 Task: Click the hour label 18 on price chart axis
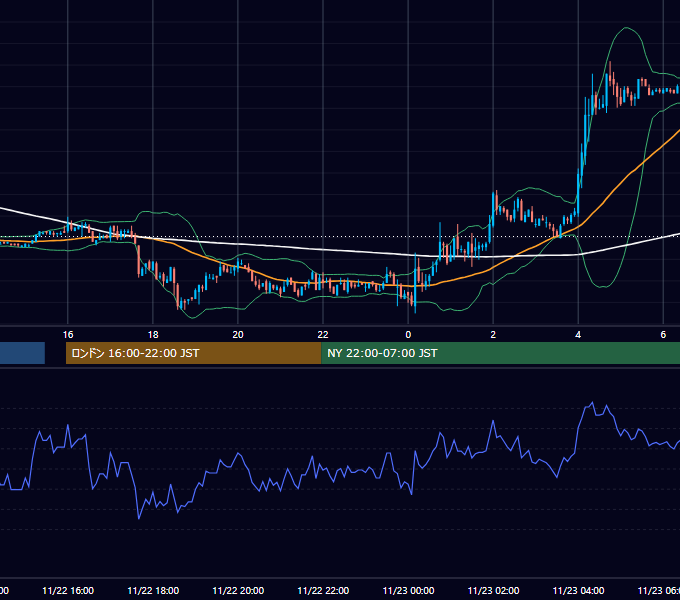point(153,335)
